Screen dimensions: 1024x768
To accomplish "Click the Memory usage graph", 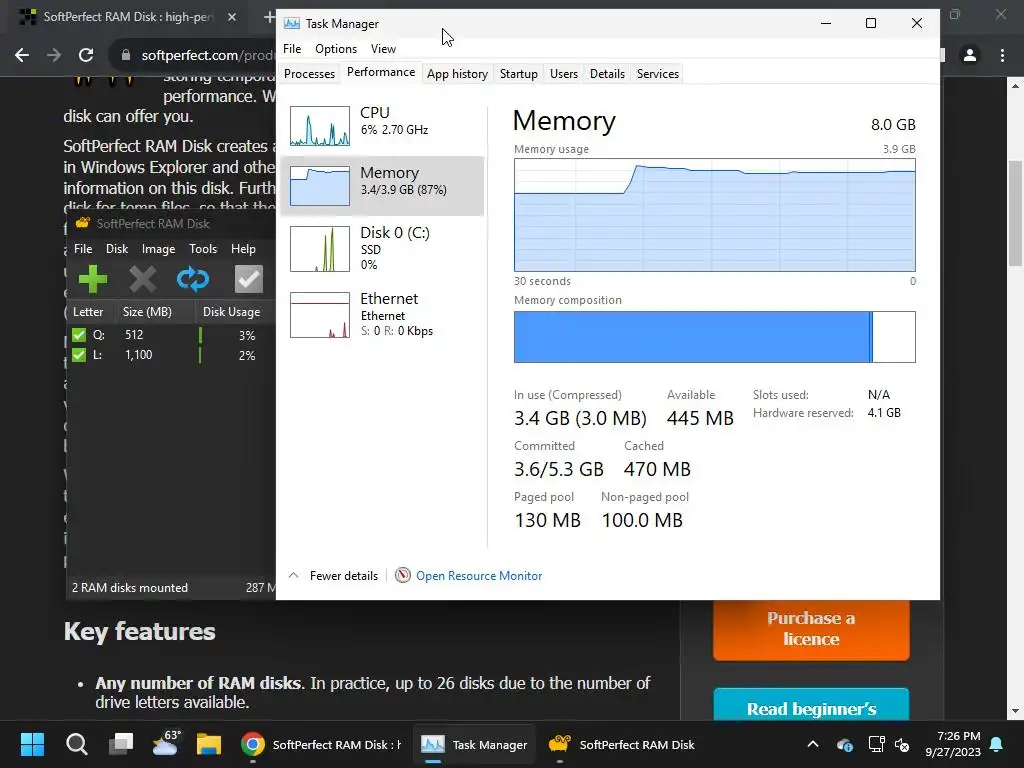I will point(714,215).
